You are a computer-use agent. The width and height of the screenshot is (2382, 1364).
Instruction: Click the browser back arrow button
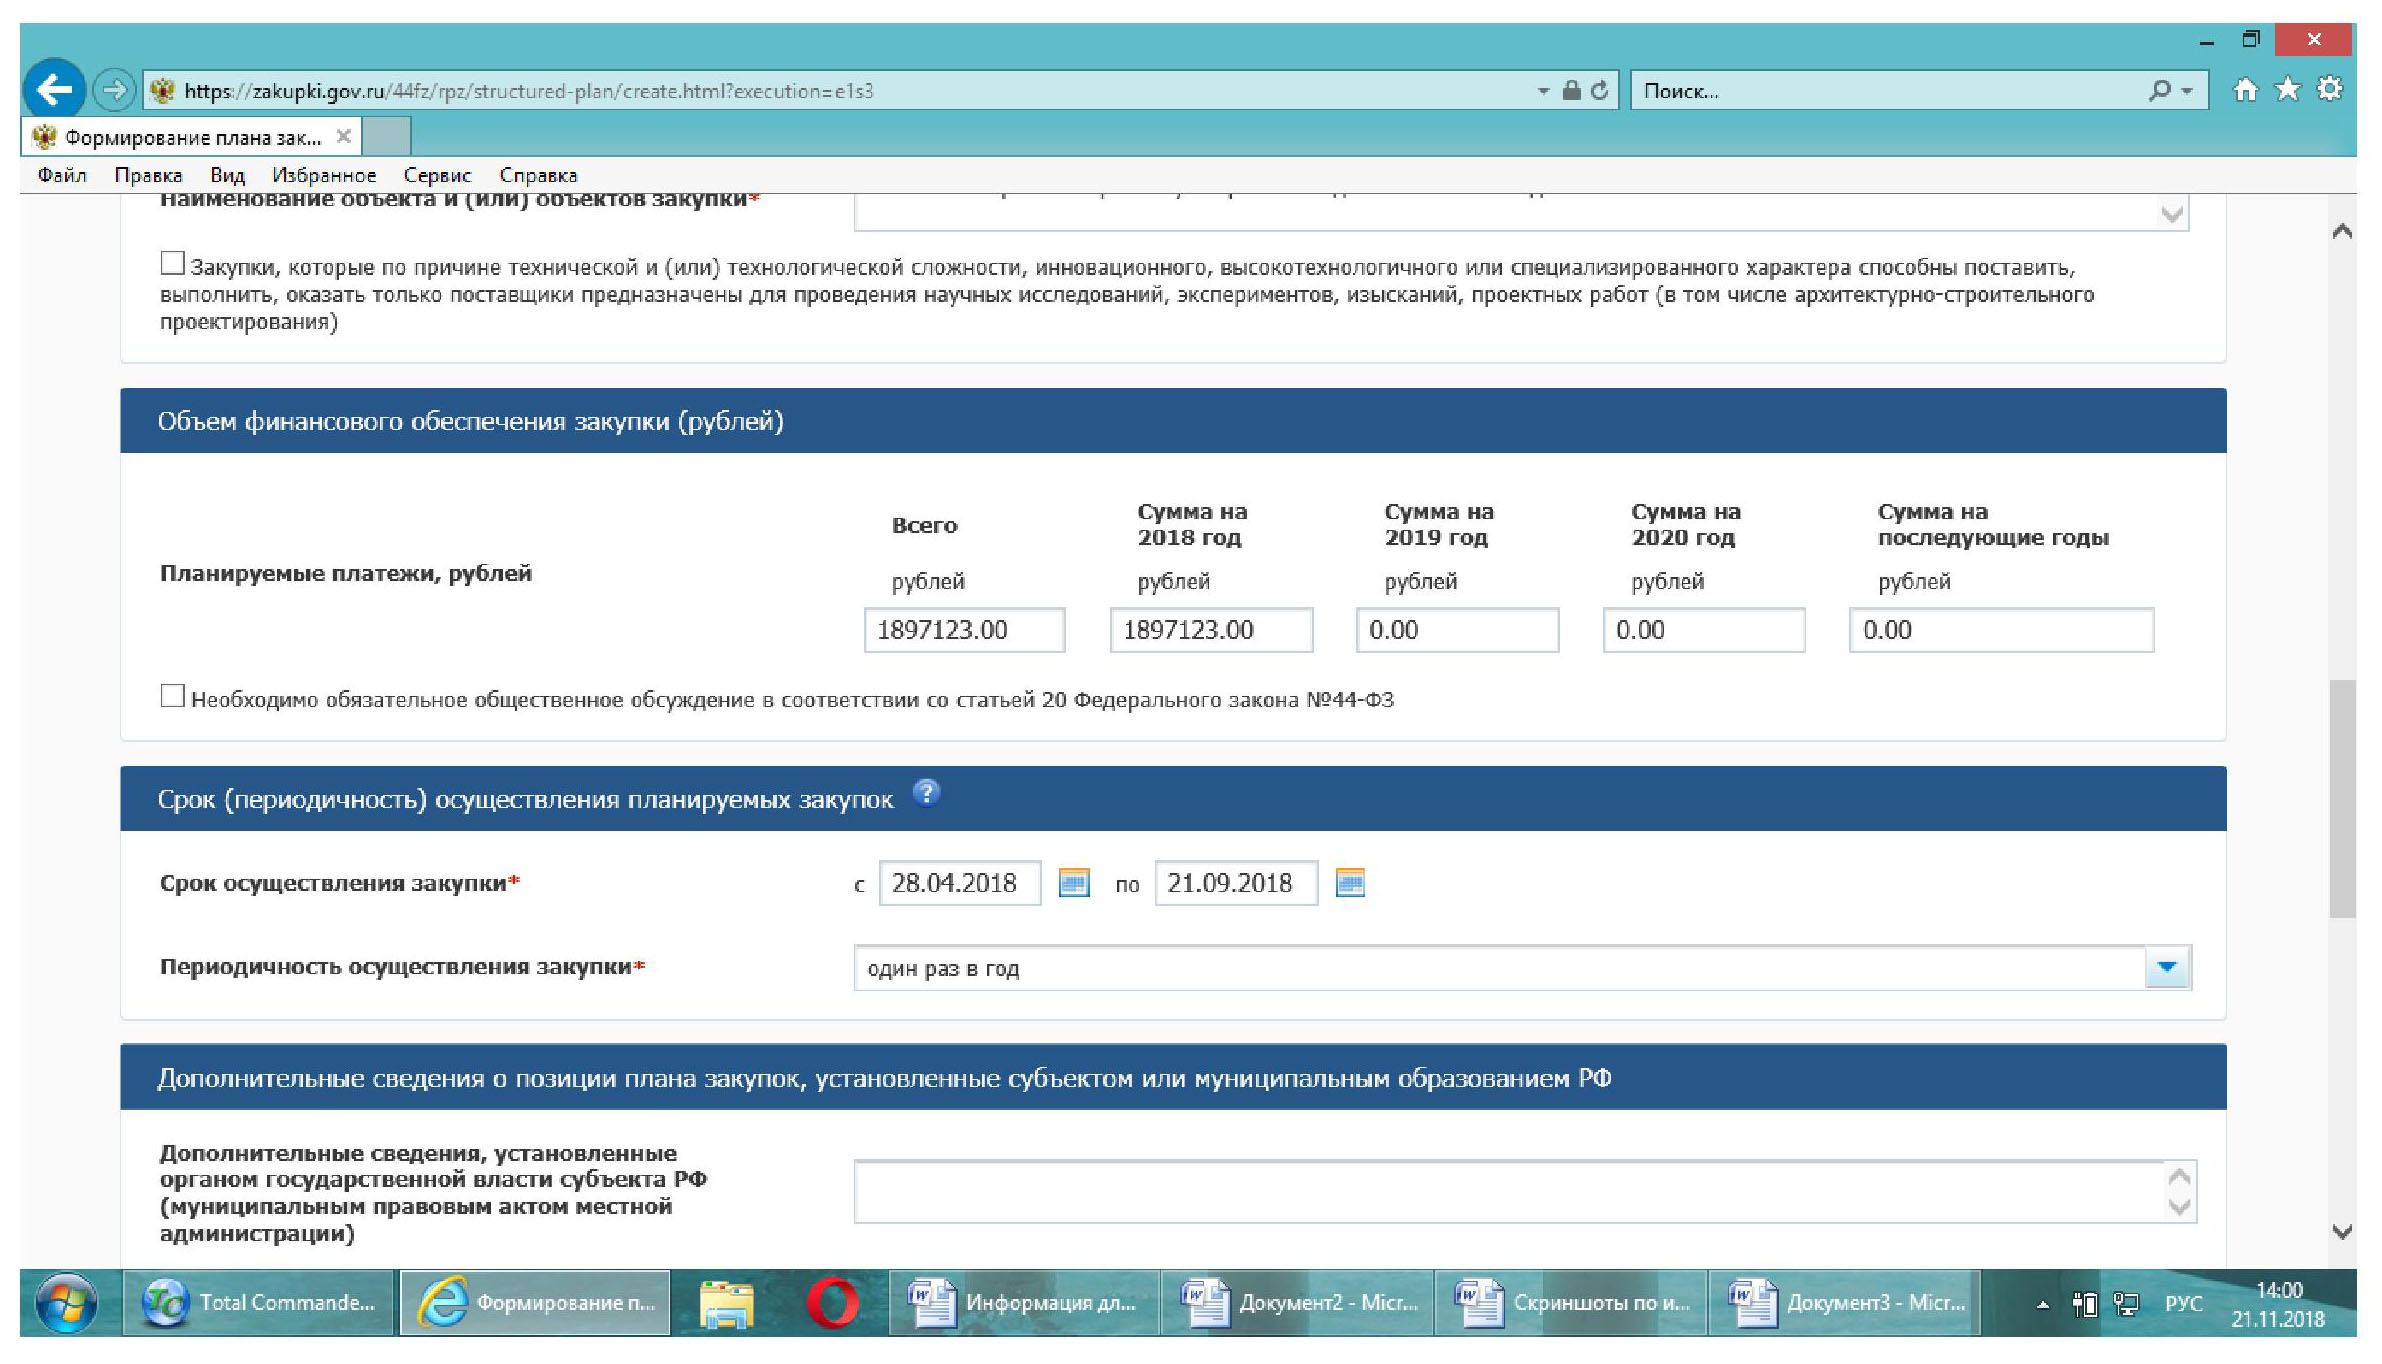coord(54,90)
